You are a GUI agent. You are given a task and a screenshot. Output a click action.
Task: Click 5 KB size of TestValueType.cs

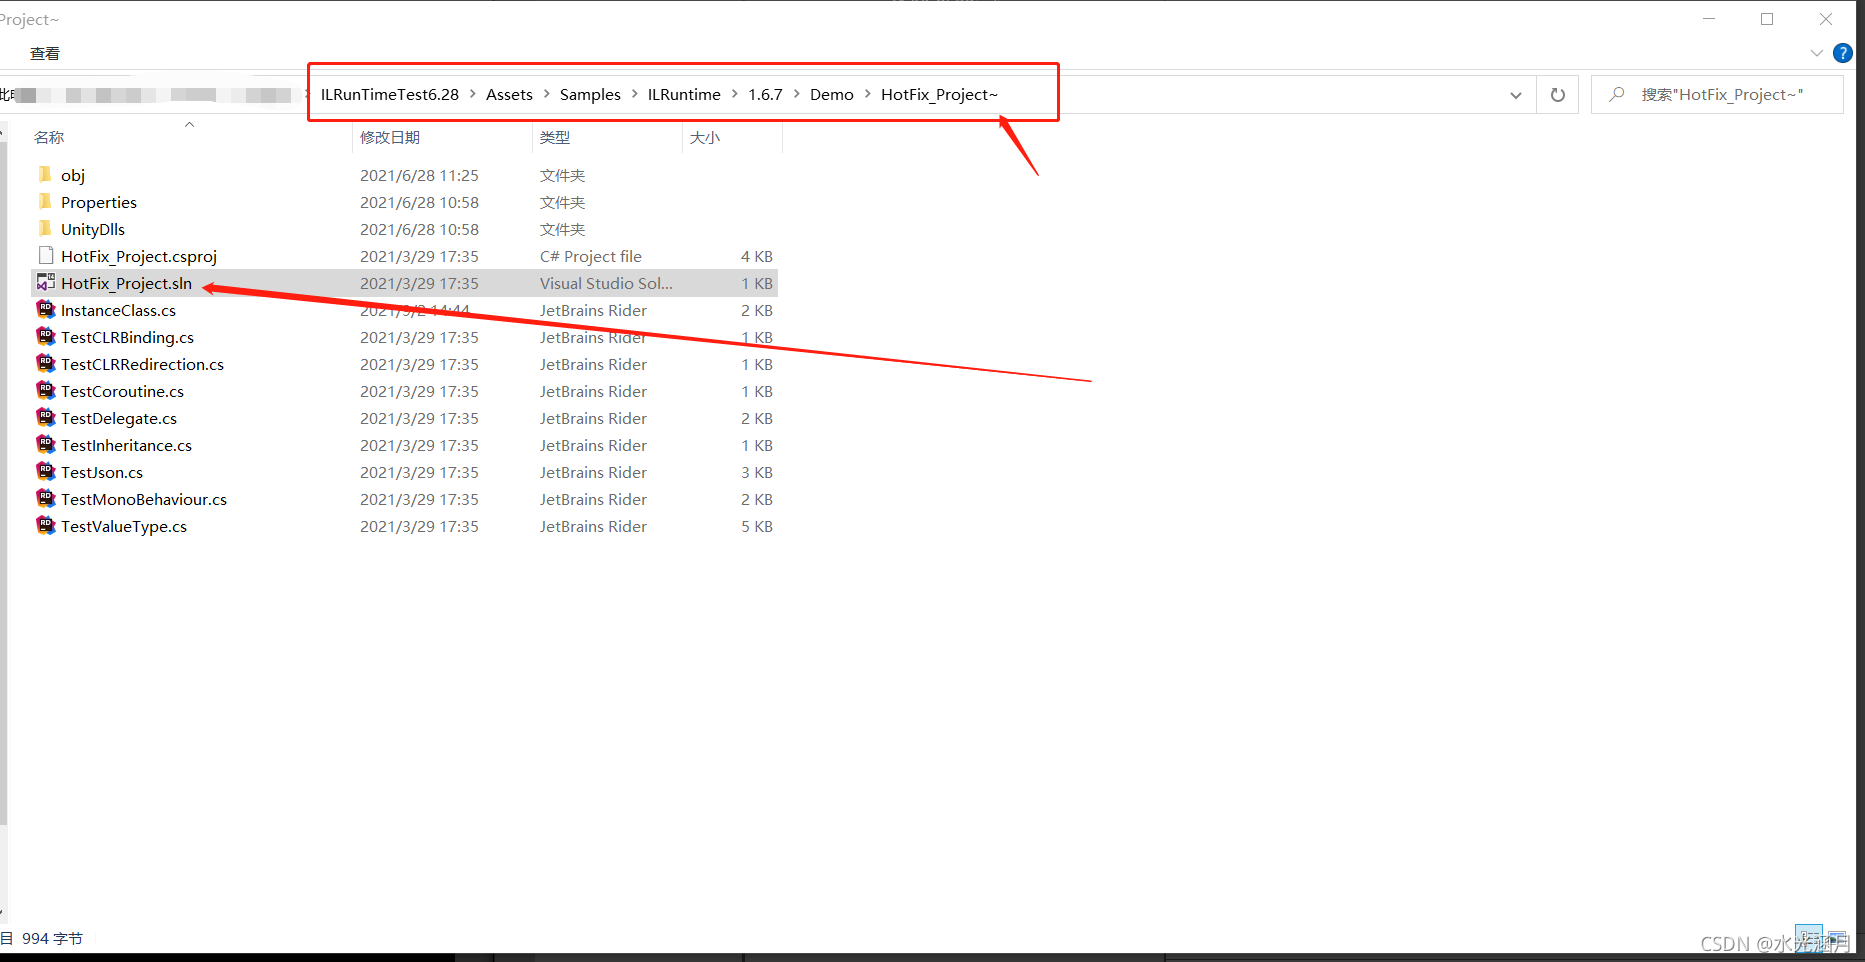[x=757, y=526]
